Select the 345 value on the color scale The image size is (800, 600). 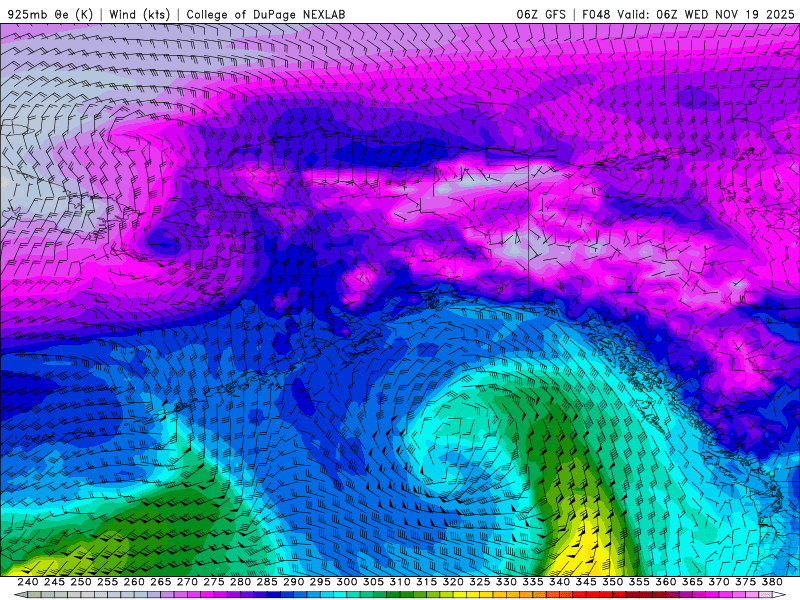(x=586, y=582)
